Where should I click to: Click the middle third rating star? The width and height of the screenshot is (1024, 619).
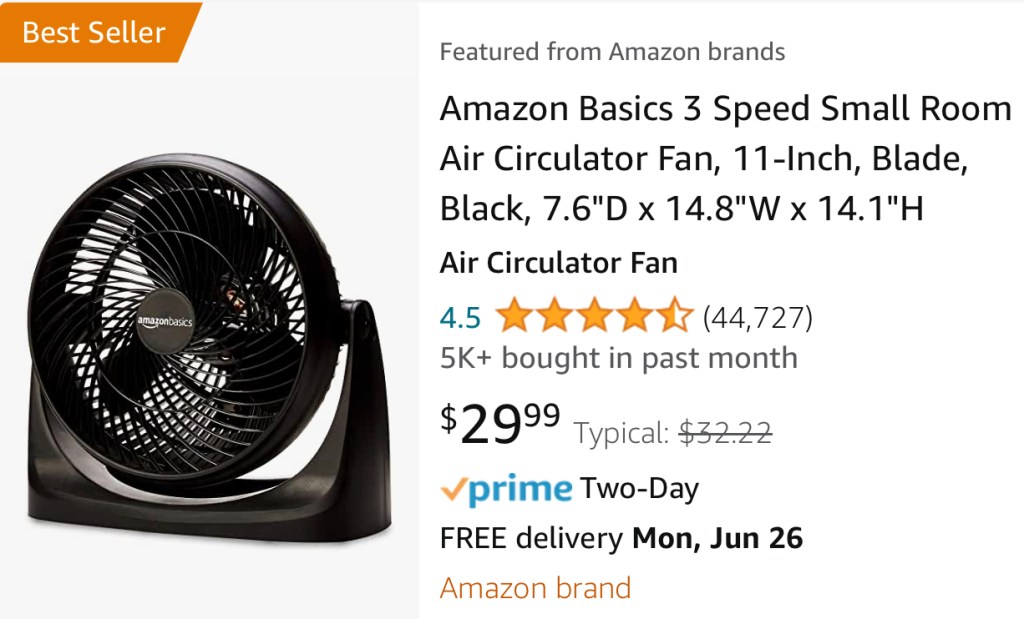pyautogui.click(x=594, y=317)
